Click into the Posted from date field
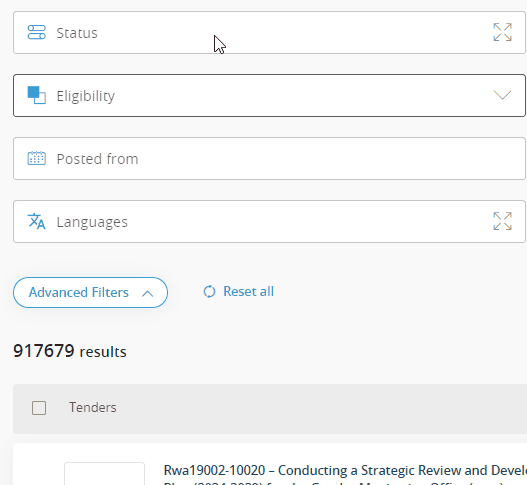The height and width of the screenshot is (485, 527). 269,158
